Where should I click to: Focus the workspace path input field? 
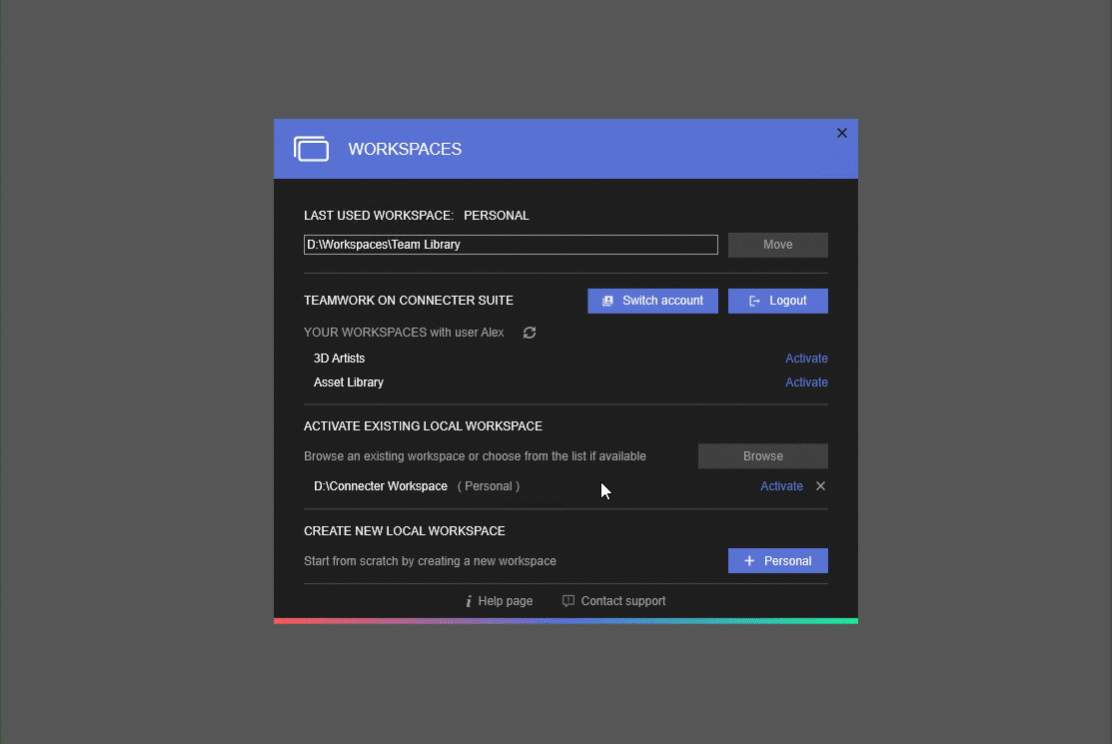[x=511, y=245]
